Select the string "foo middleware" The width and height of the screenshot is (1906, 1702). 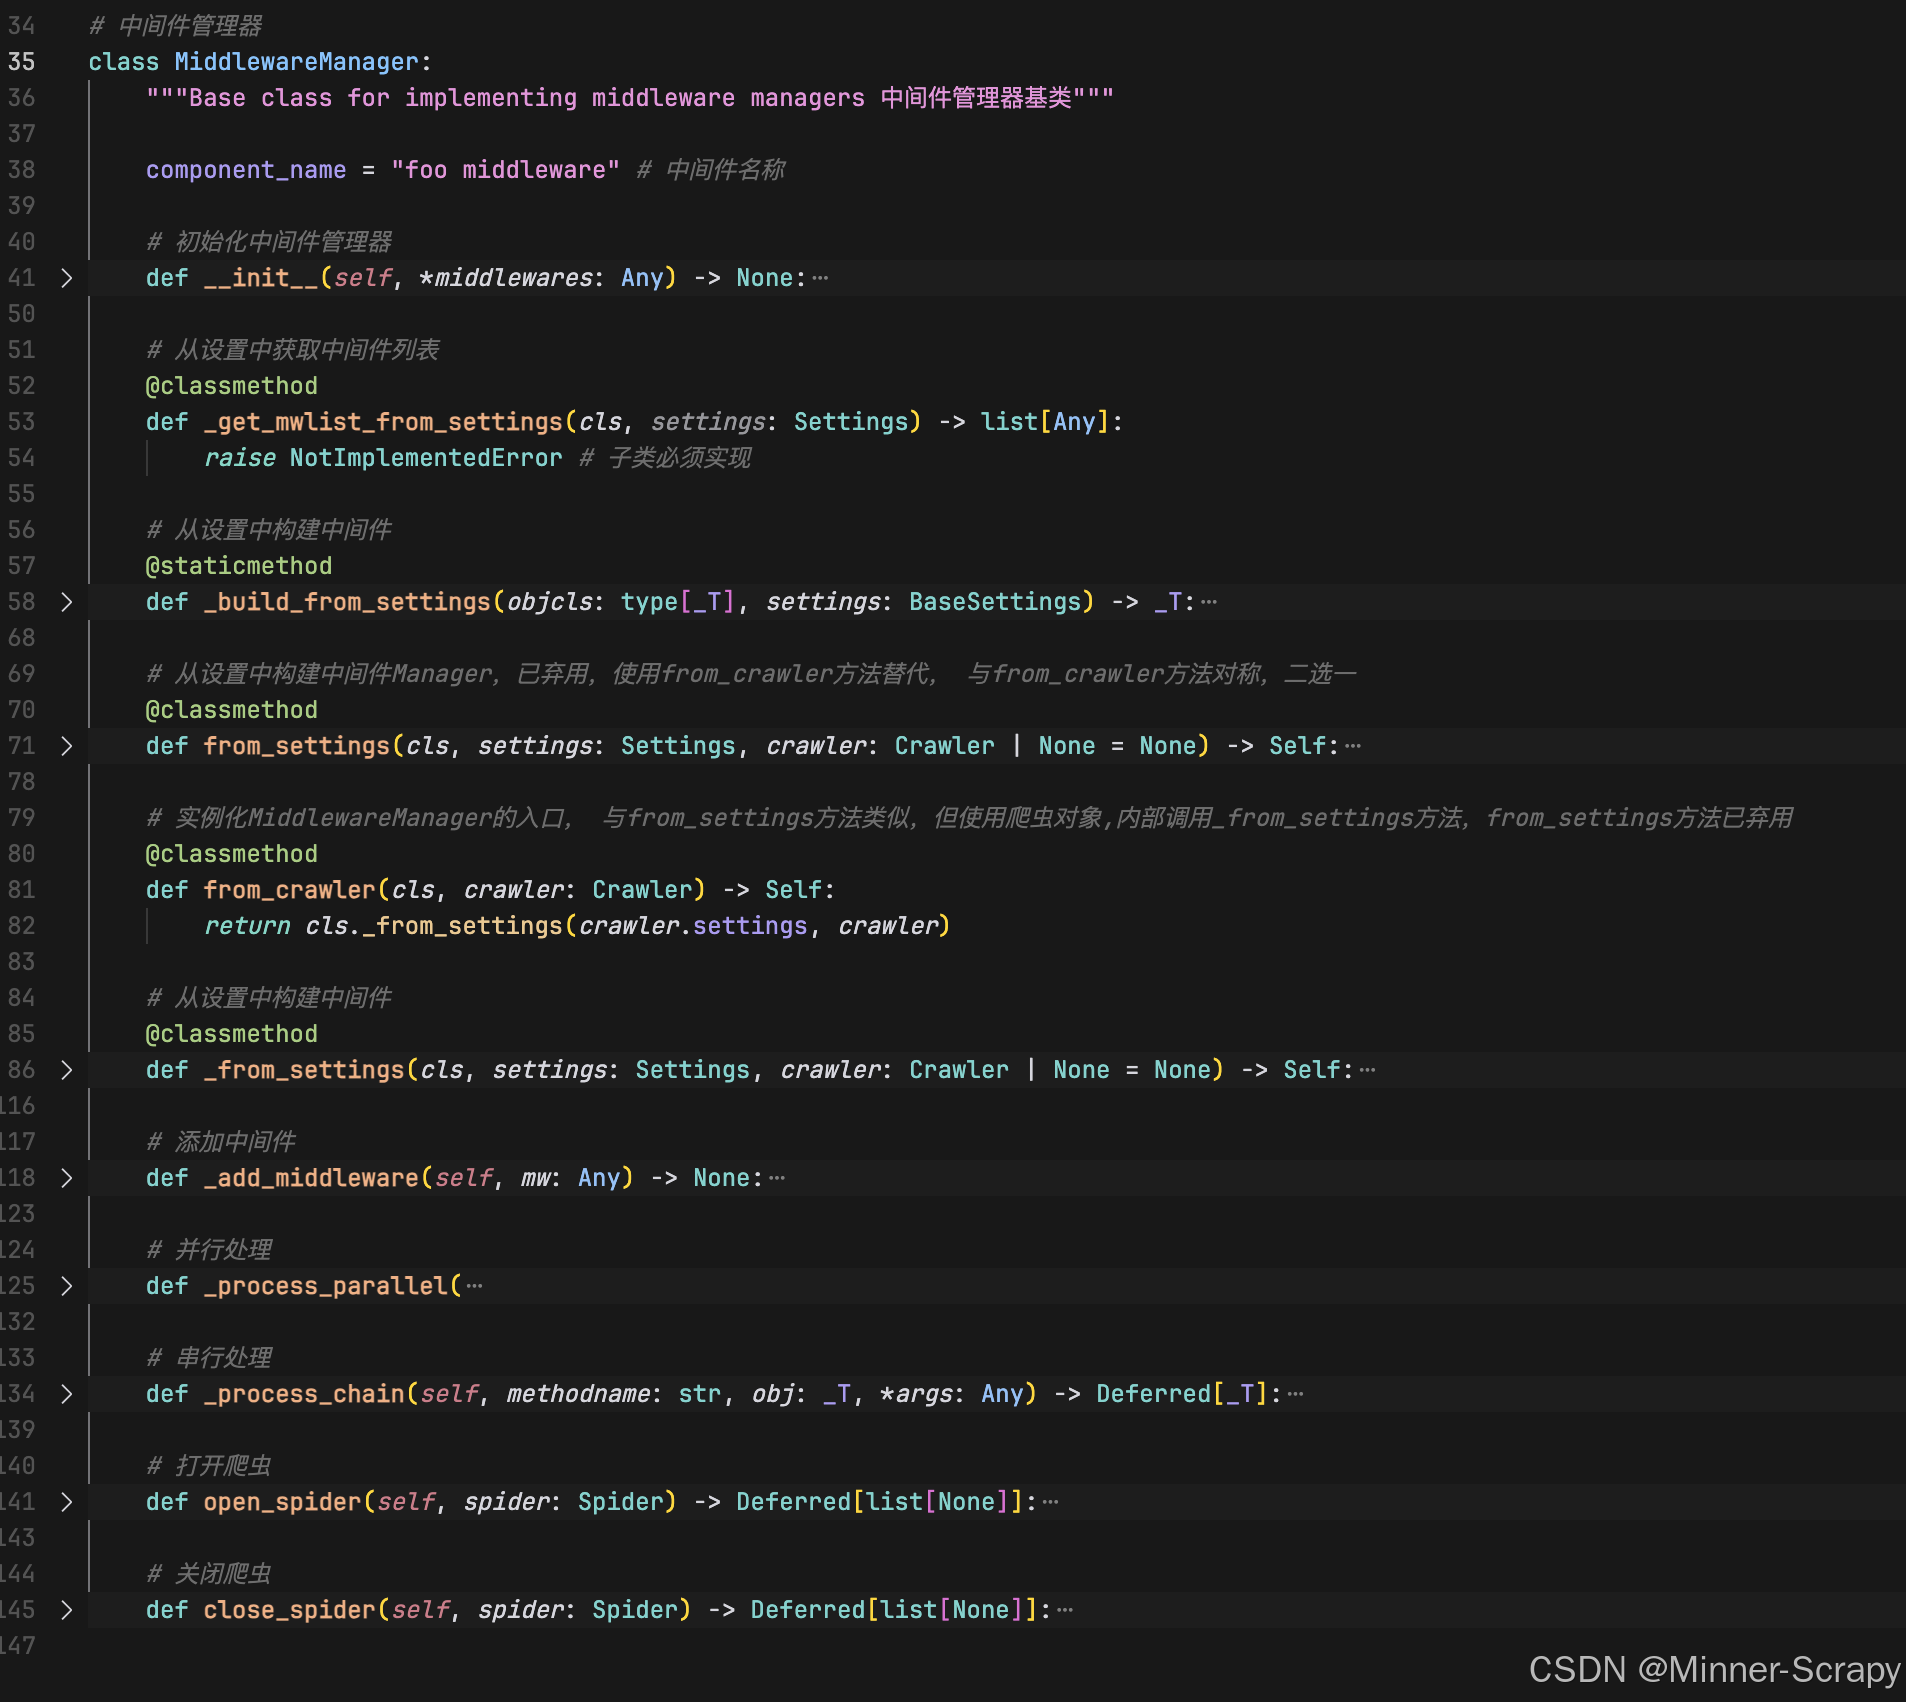(x=505, y=169)
